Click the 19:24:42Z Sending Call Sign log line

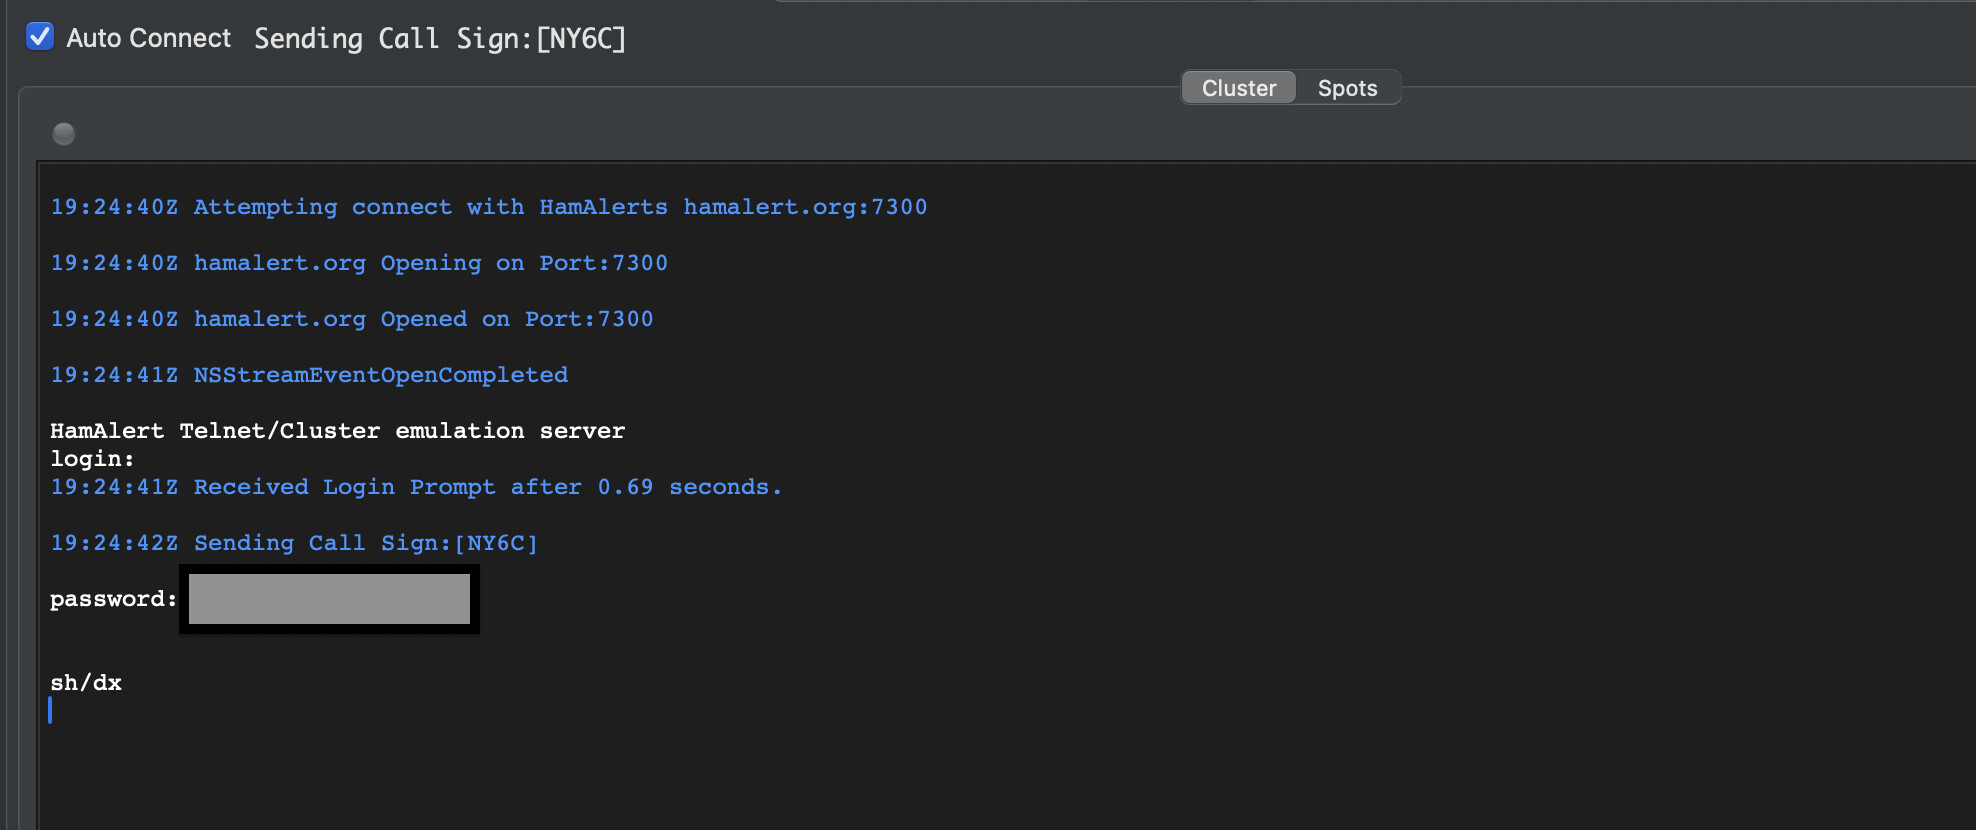pyautogui.click(x=294, y=543)
